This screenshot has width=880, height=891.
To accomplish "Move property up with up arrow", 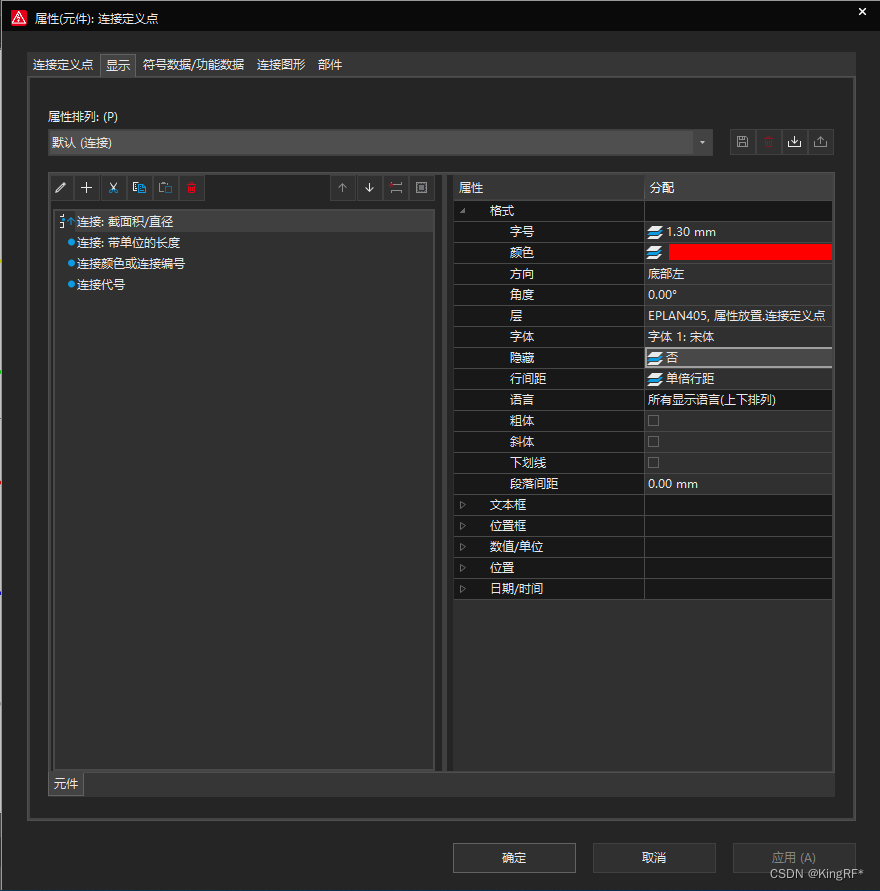I will pyautogui.click(x=343, y=188).
